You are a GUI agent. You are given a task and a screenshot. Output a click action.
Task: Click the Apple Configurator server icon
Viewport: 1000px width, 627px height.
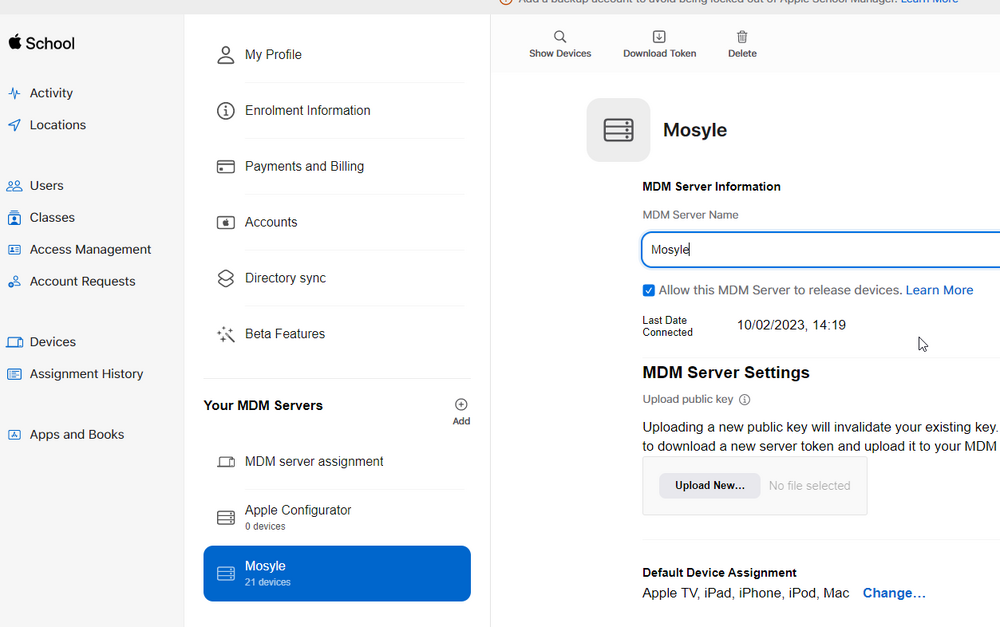(226, 517)
